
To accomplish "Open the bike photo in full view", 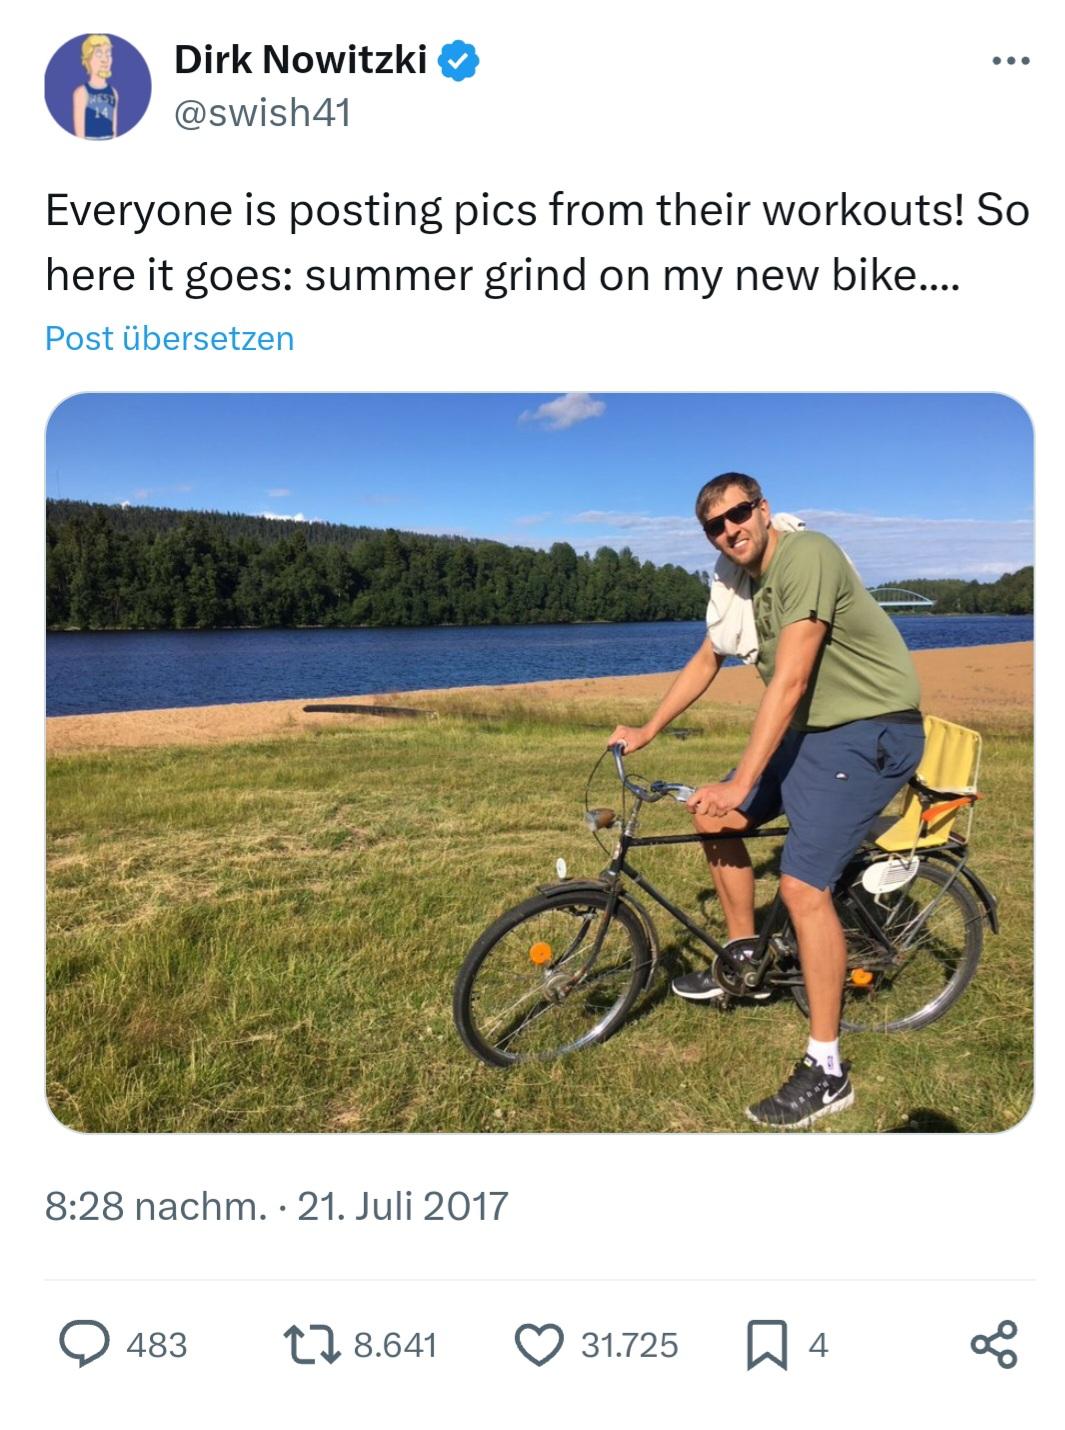I will (x=540, y=763).
